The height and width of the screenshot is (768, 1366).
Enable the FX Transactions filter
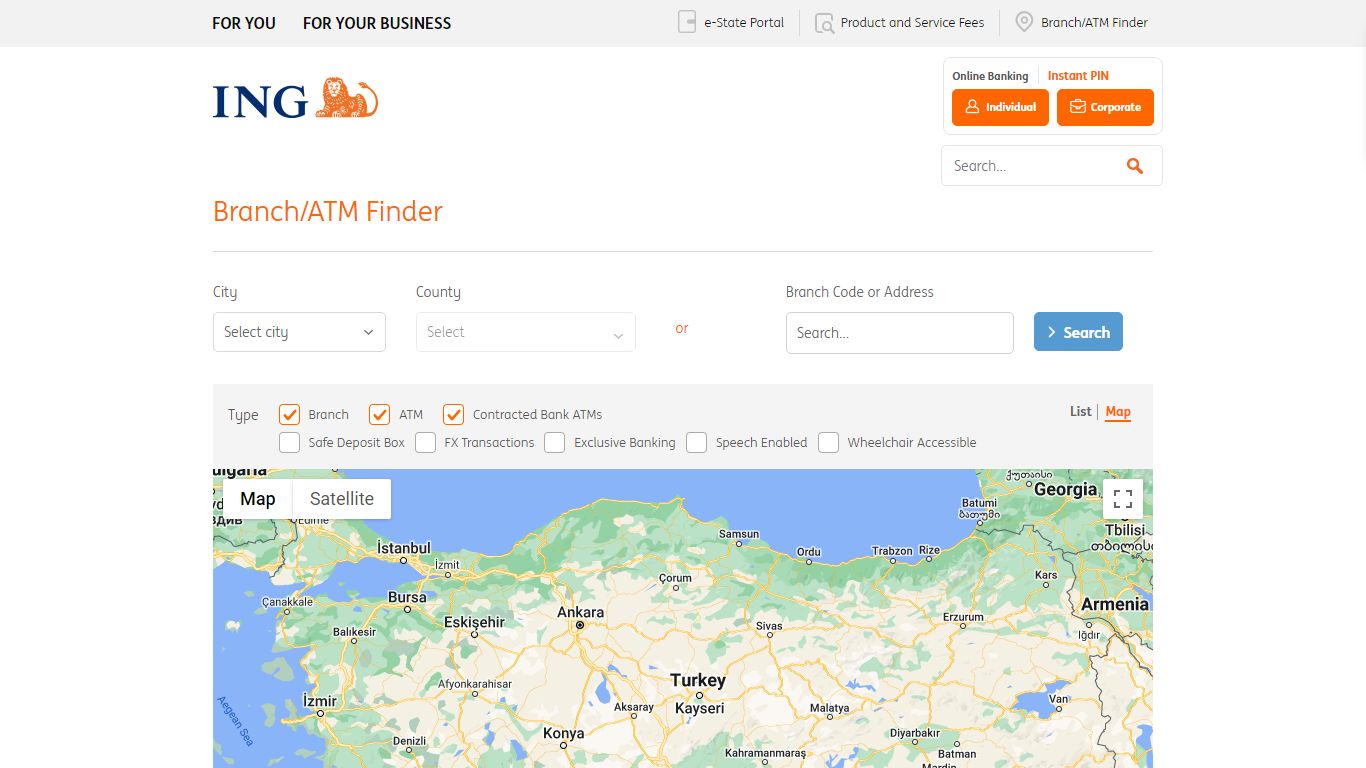tap(426, 442)
